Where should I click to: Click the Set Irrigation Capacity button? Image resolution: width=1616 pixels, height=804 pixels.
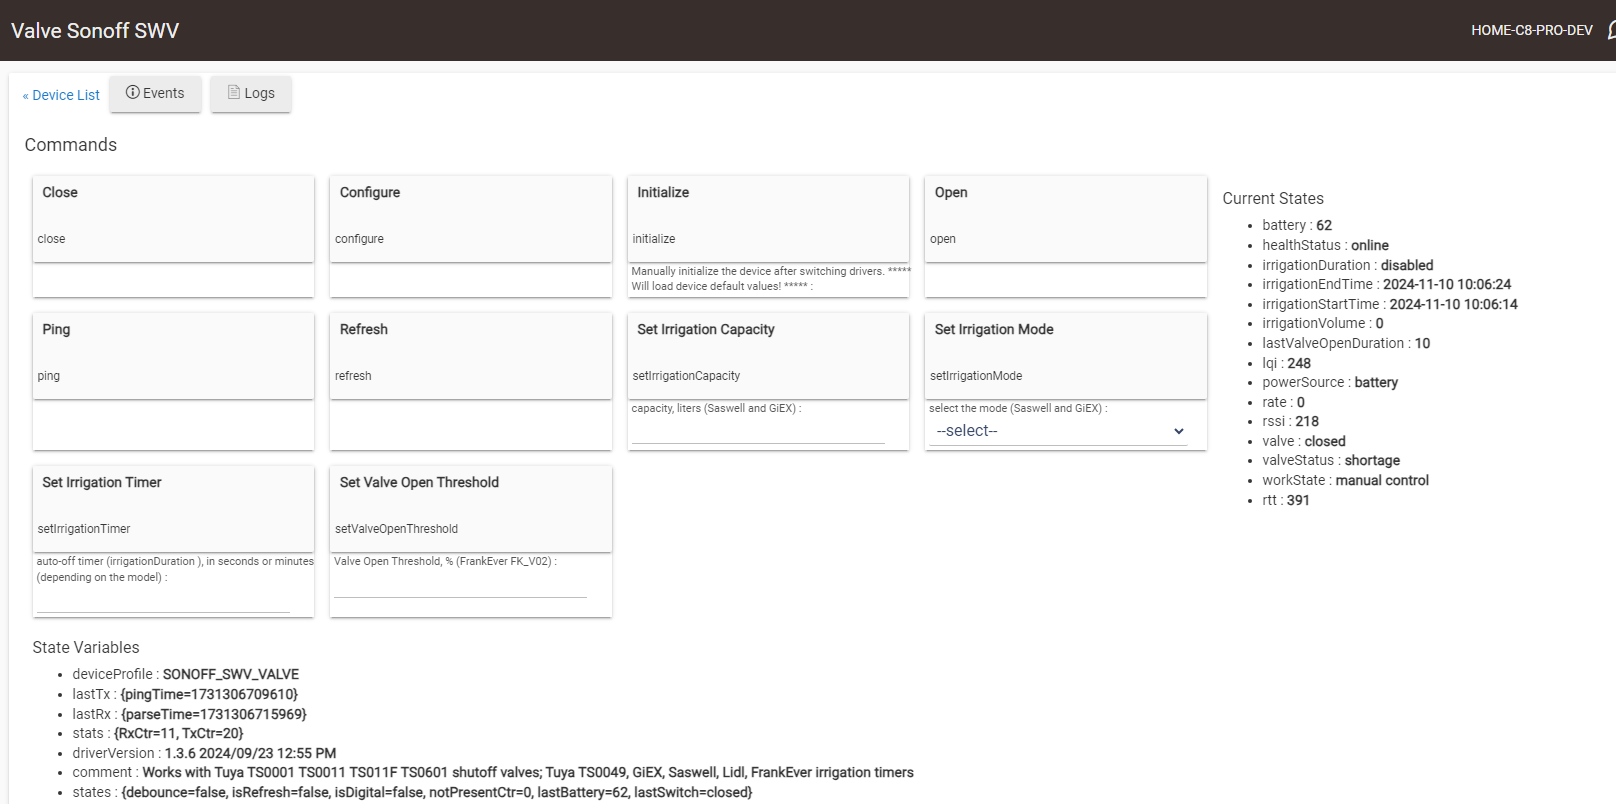768,356
